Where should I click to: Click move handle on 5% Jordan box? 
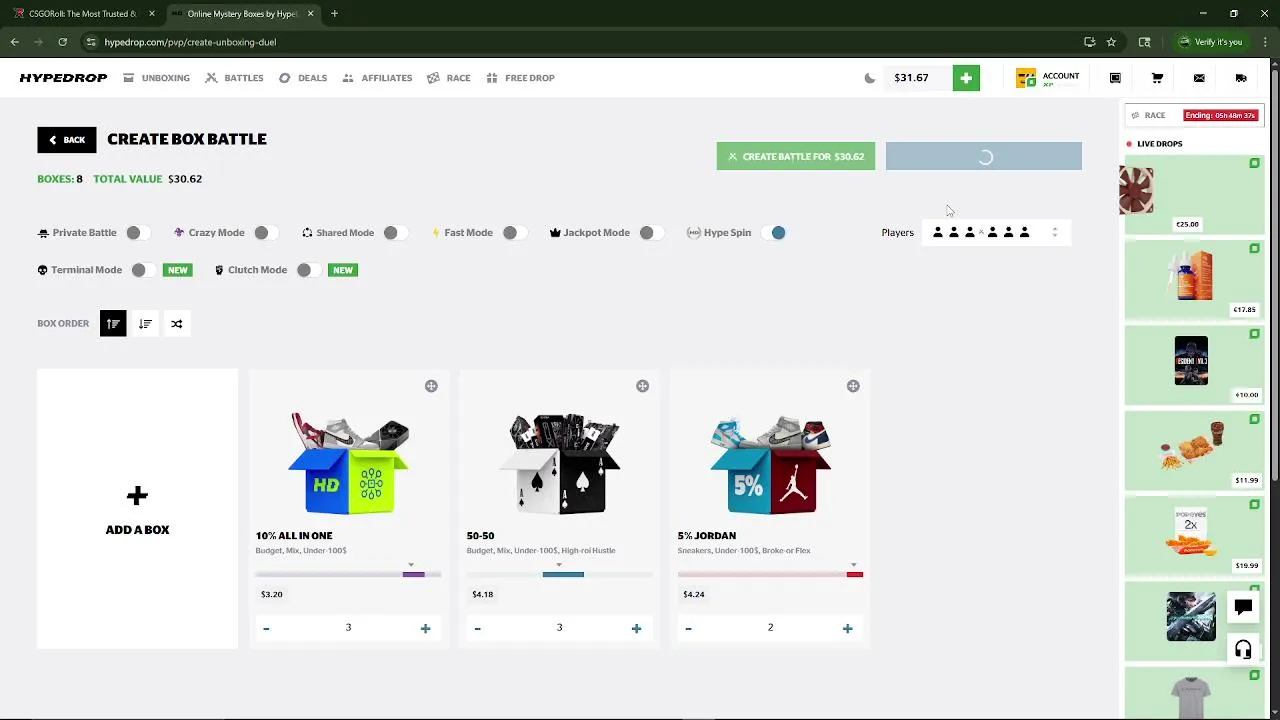point(853,386)
